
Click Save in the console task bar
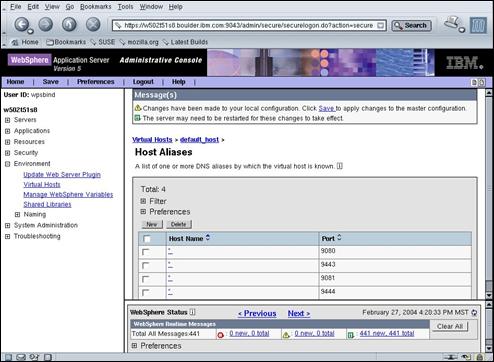(x=51, y=82)
